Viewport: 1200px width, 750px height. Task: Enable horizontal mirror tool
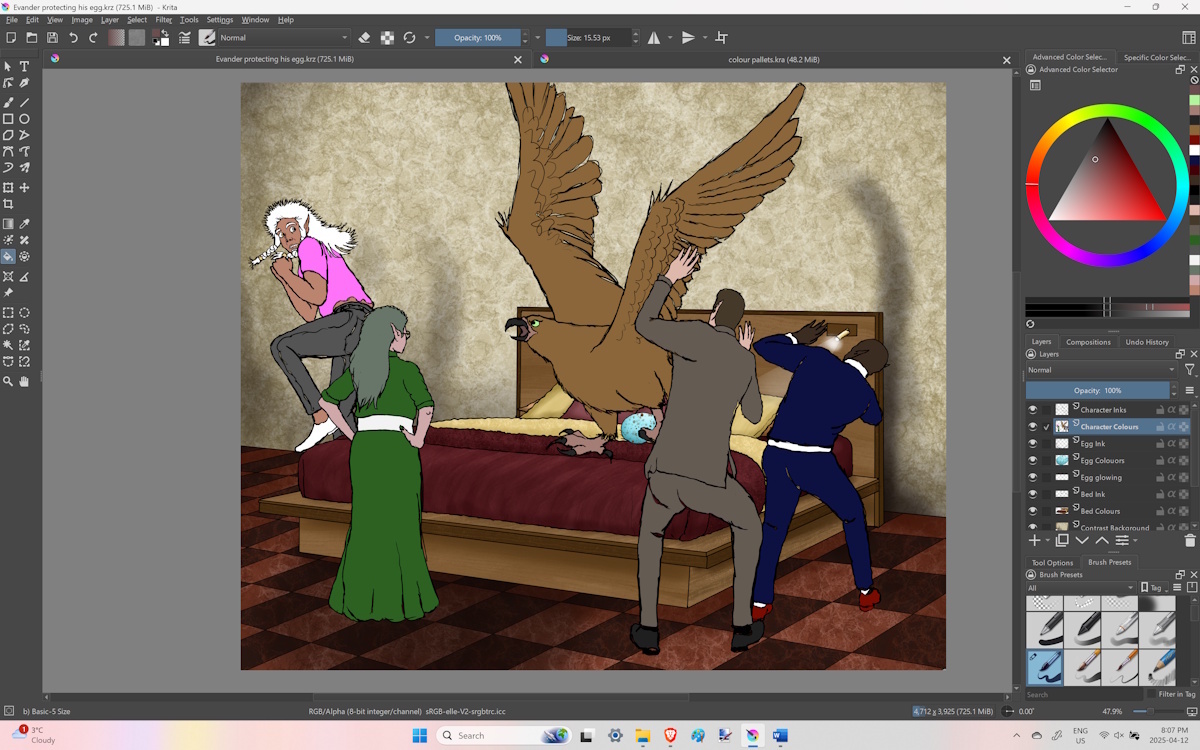pos(653,38)
